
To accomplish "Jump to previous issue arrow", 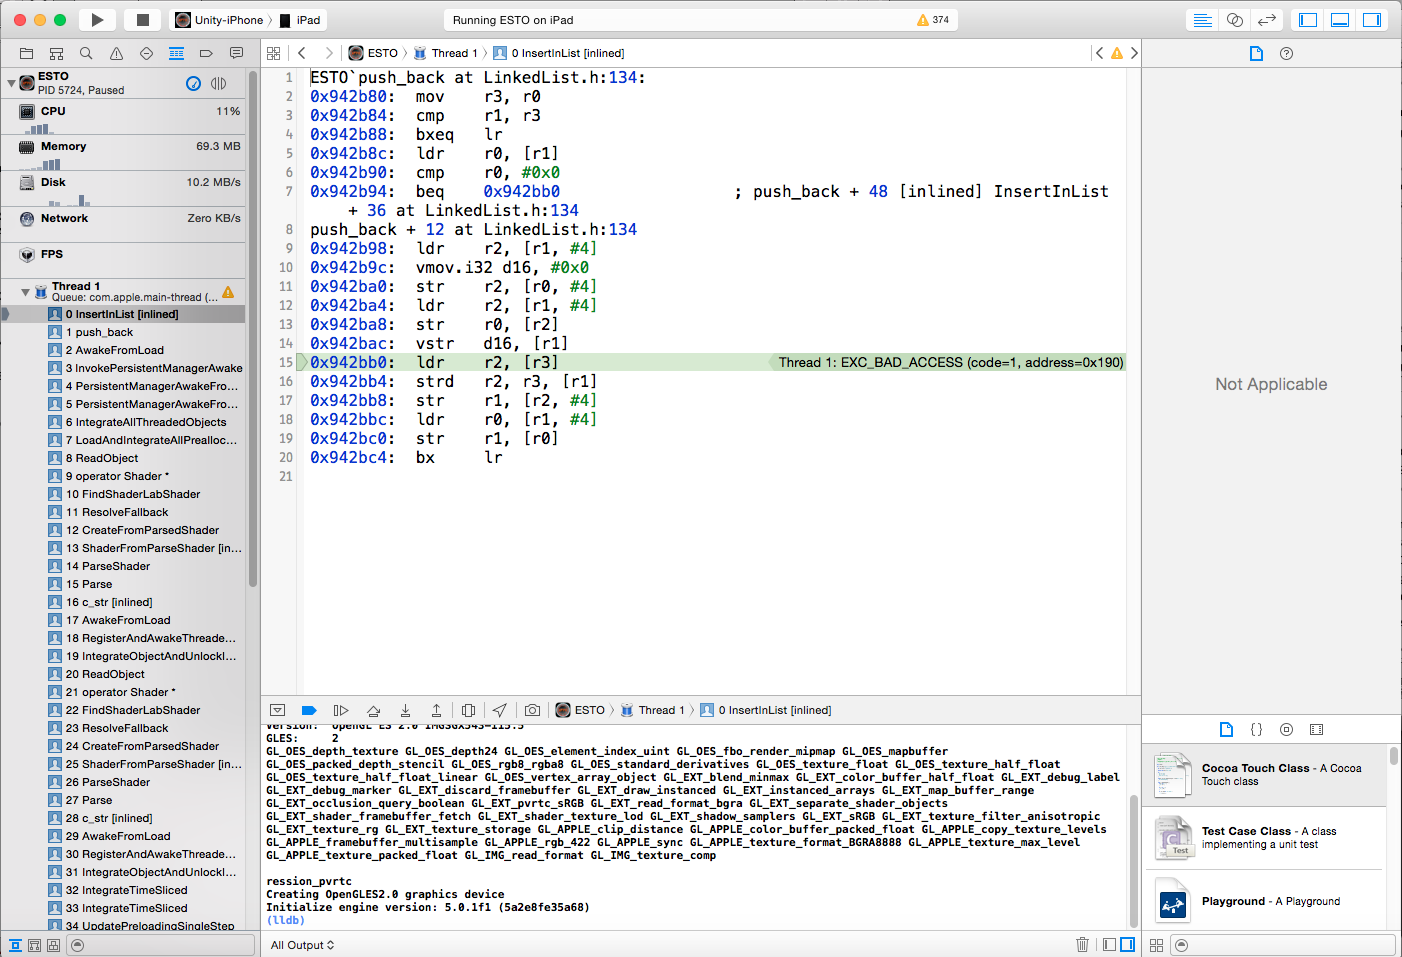I will [x=1100, y=53].
